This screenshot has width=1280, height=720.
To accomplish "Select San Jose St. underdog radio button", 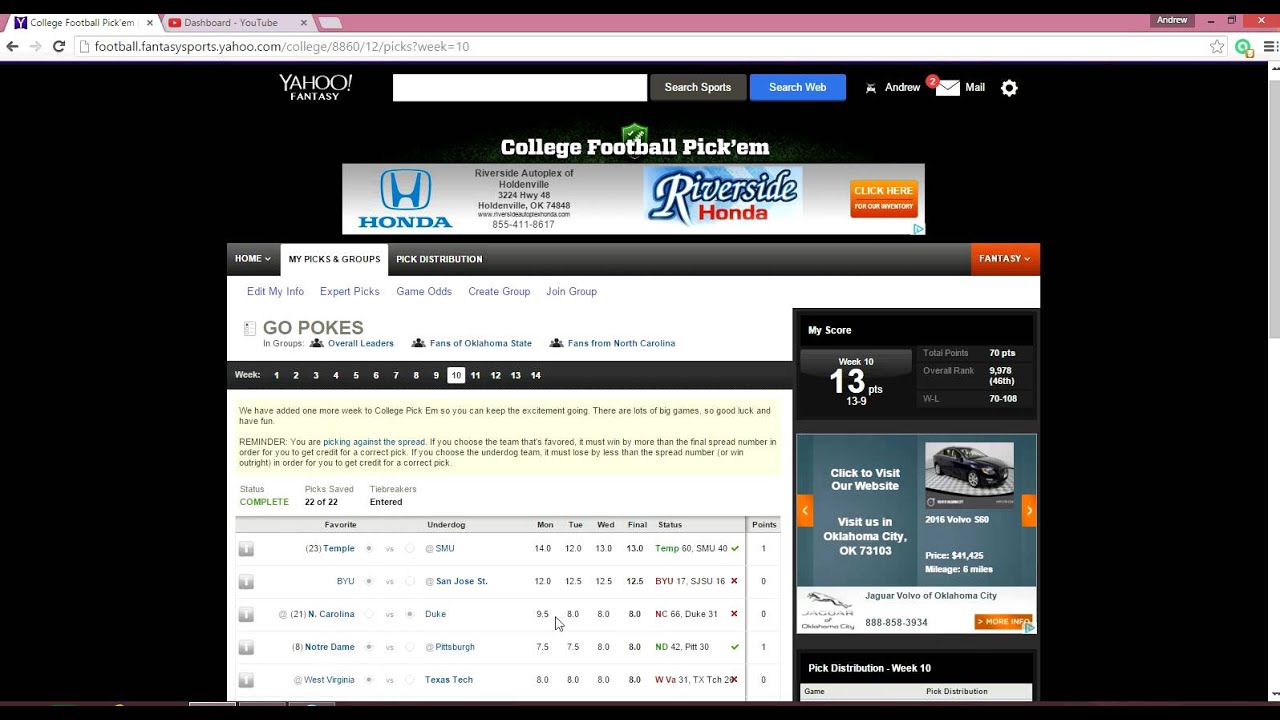I will pyautogui.click(x=410, y=581).
